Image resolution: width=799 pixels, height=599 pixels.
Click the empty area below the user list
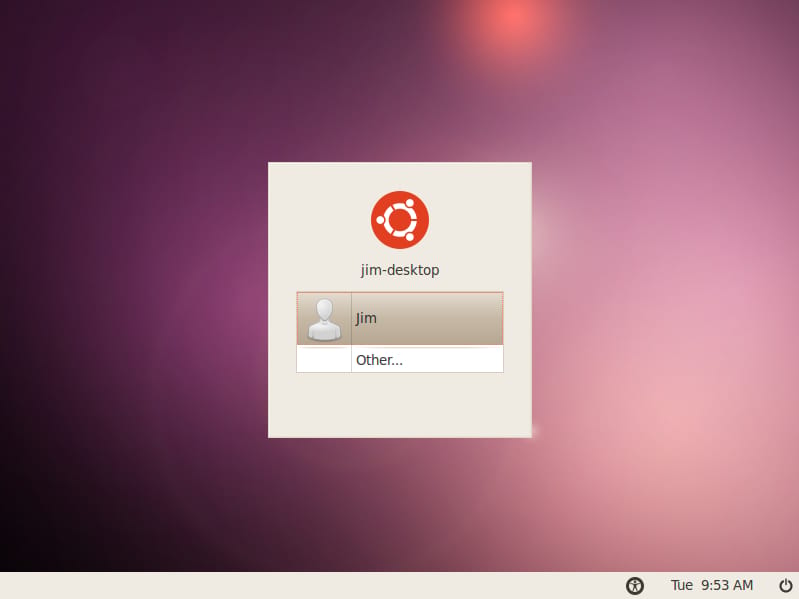400,405
